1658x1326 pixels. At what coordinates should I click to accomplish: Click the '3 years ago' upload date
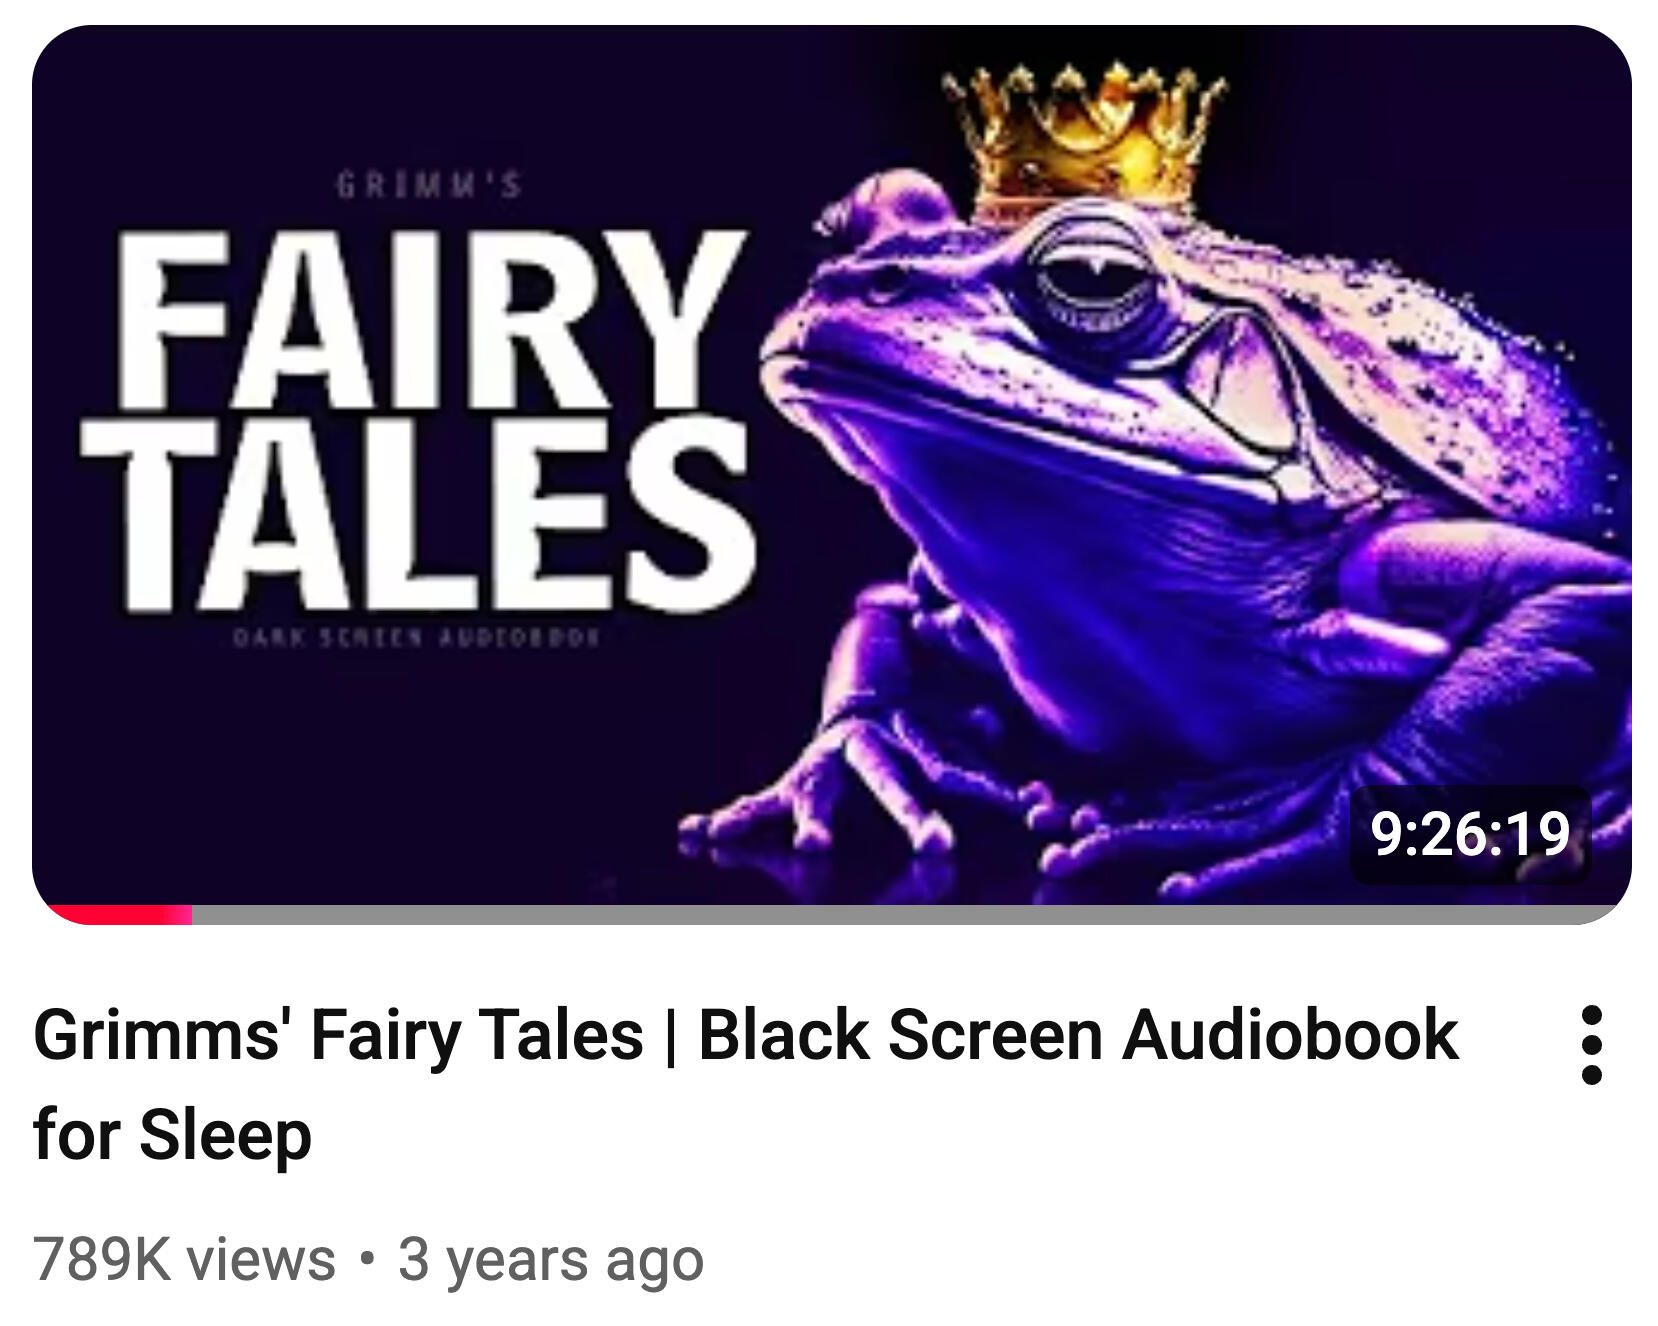(x=551, y=1259)
